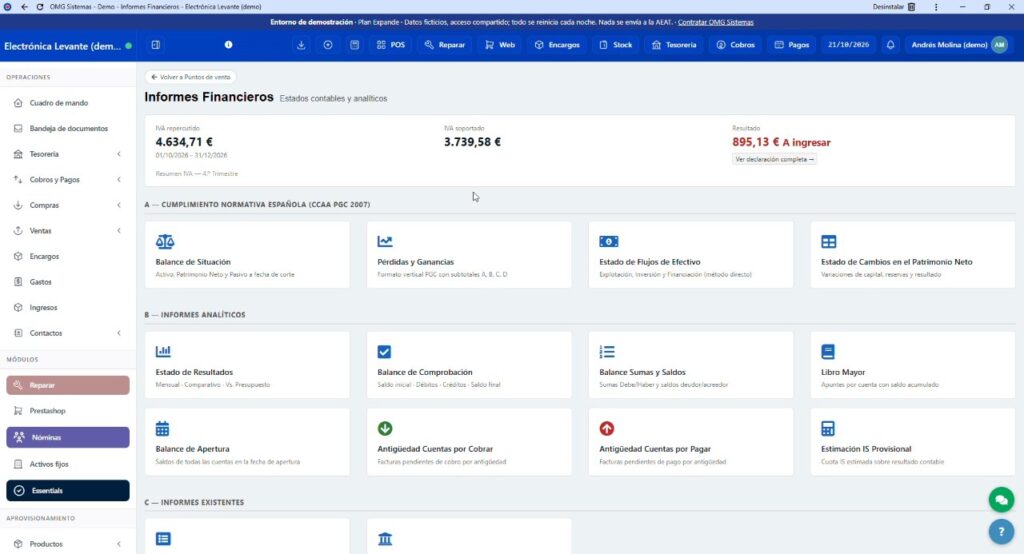Screen dimensions: 1024x554
Task: Open Encargos in the top bar
Action: pos(557,45)
